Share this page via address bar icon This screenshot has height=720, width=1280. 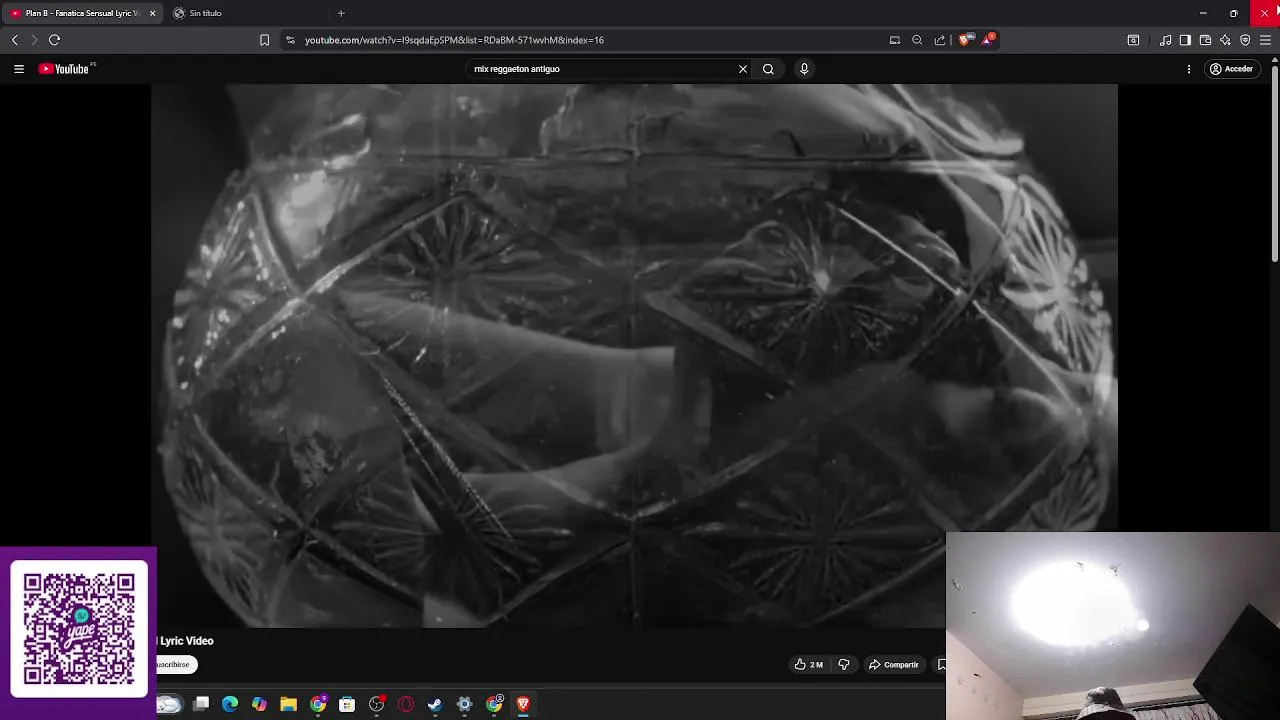pos(940,40)
